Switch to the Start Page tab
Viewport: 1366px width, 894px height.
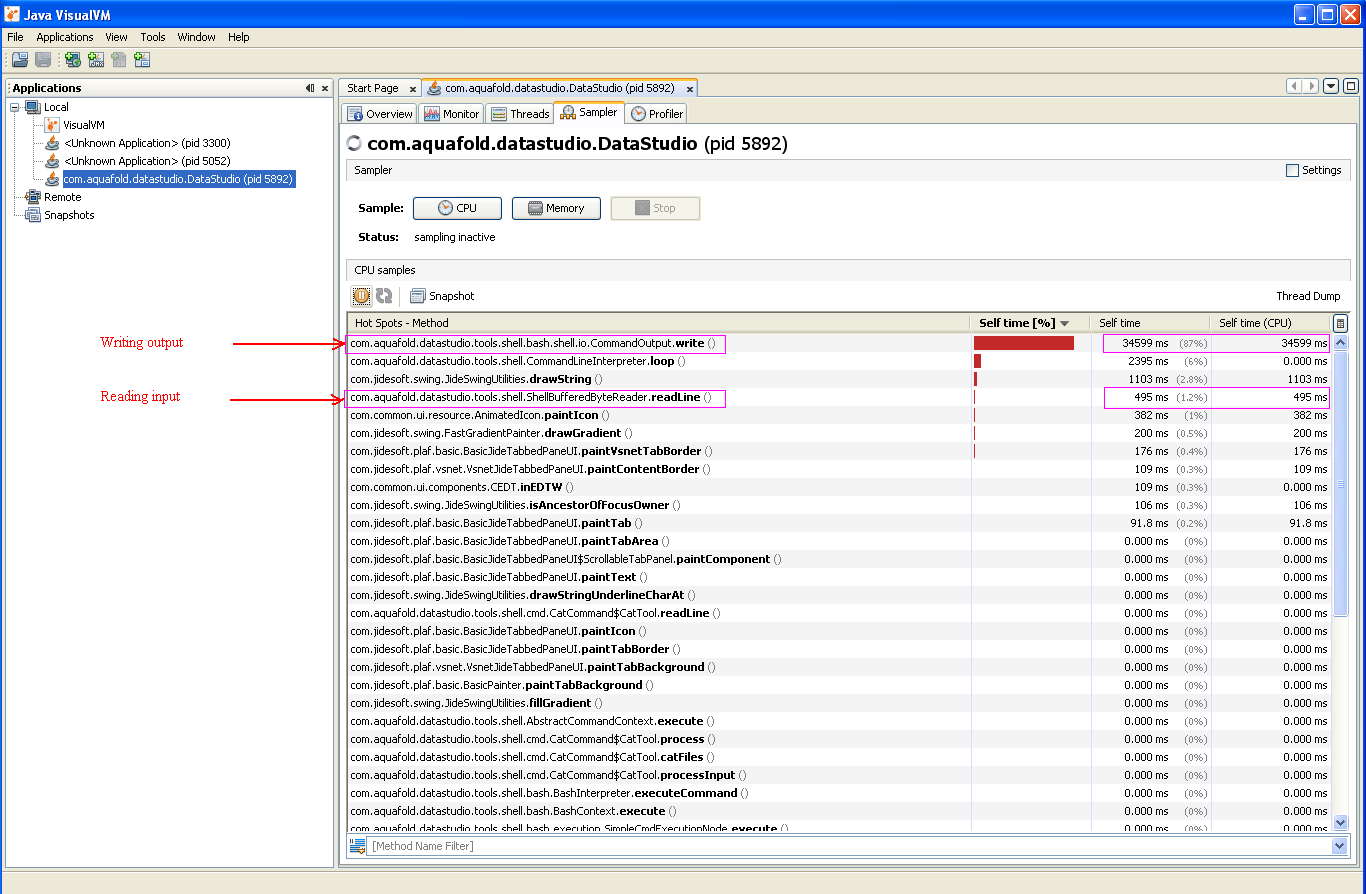pyautogui.click(x=373, y=89)
